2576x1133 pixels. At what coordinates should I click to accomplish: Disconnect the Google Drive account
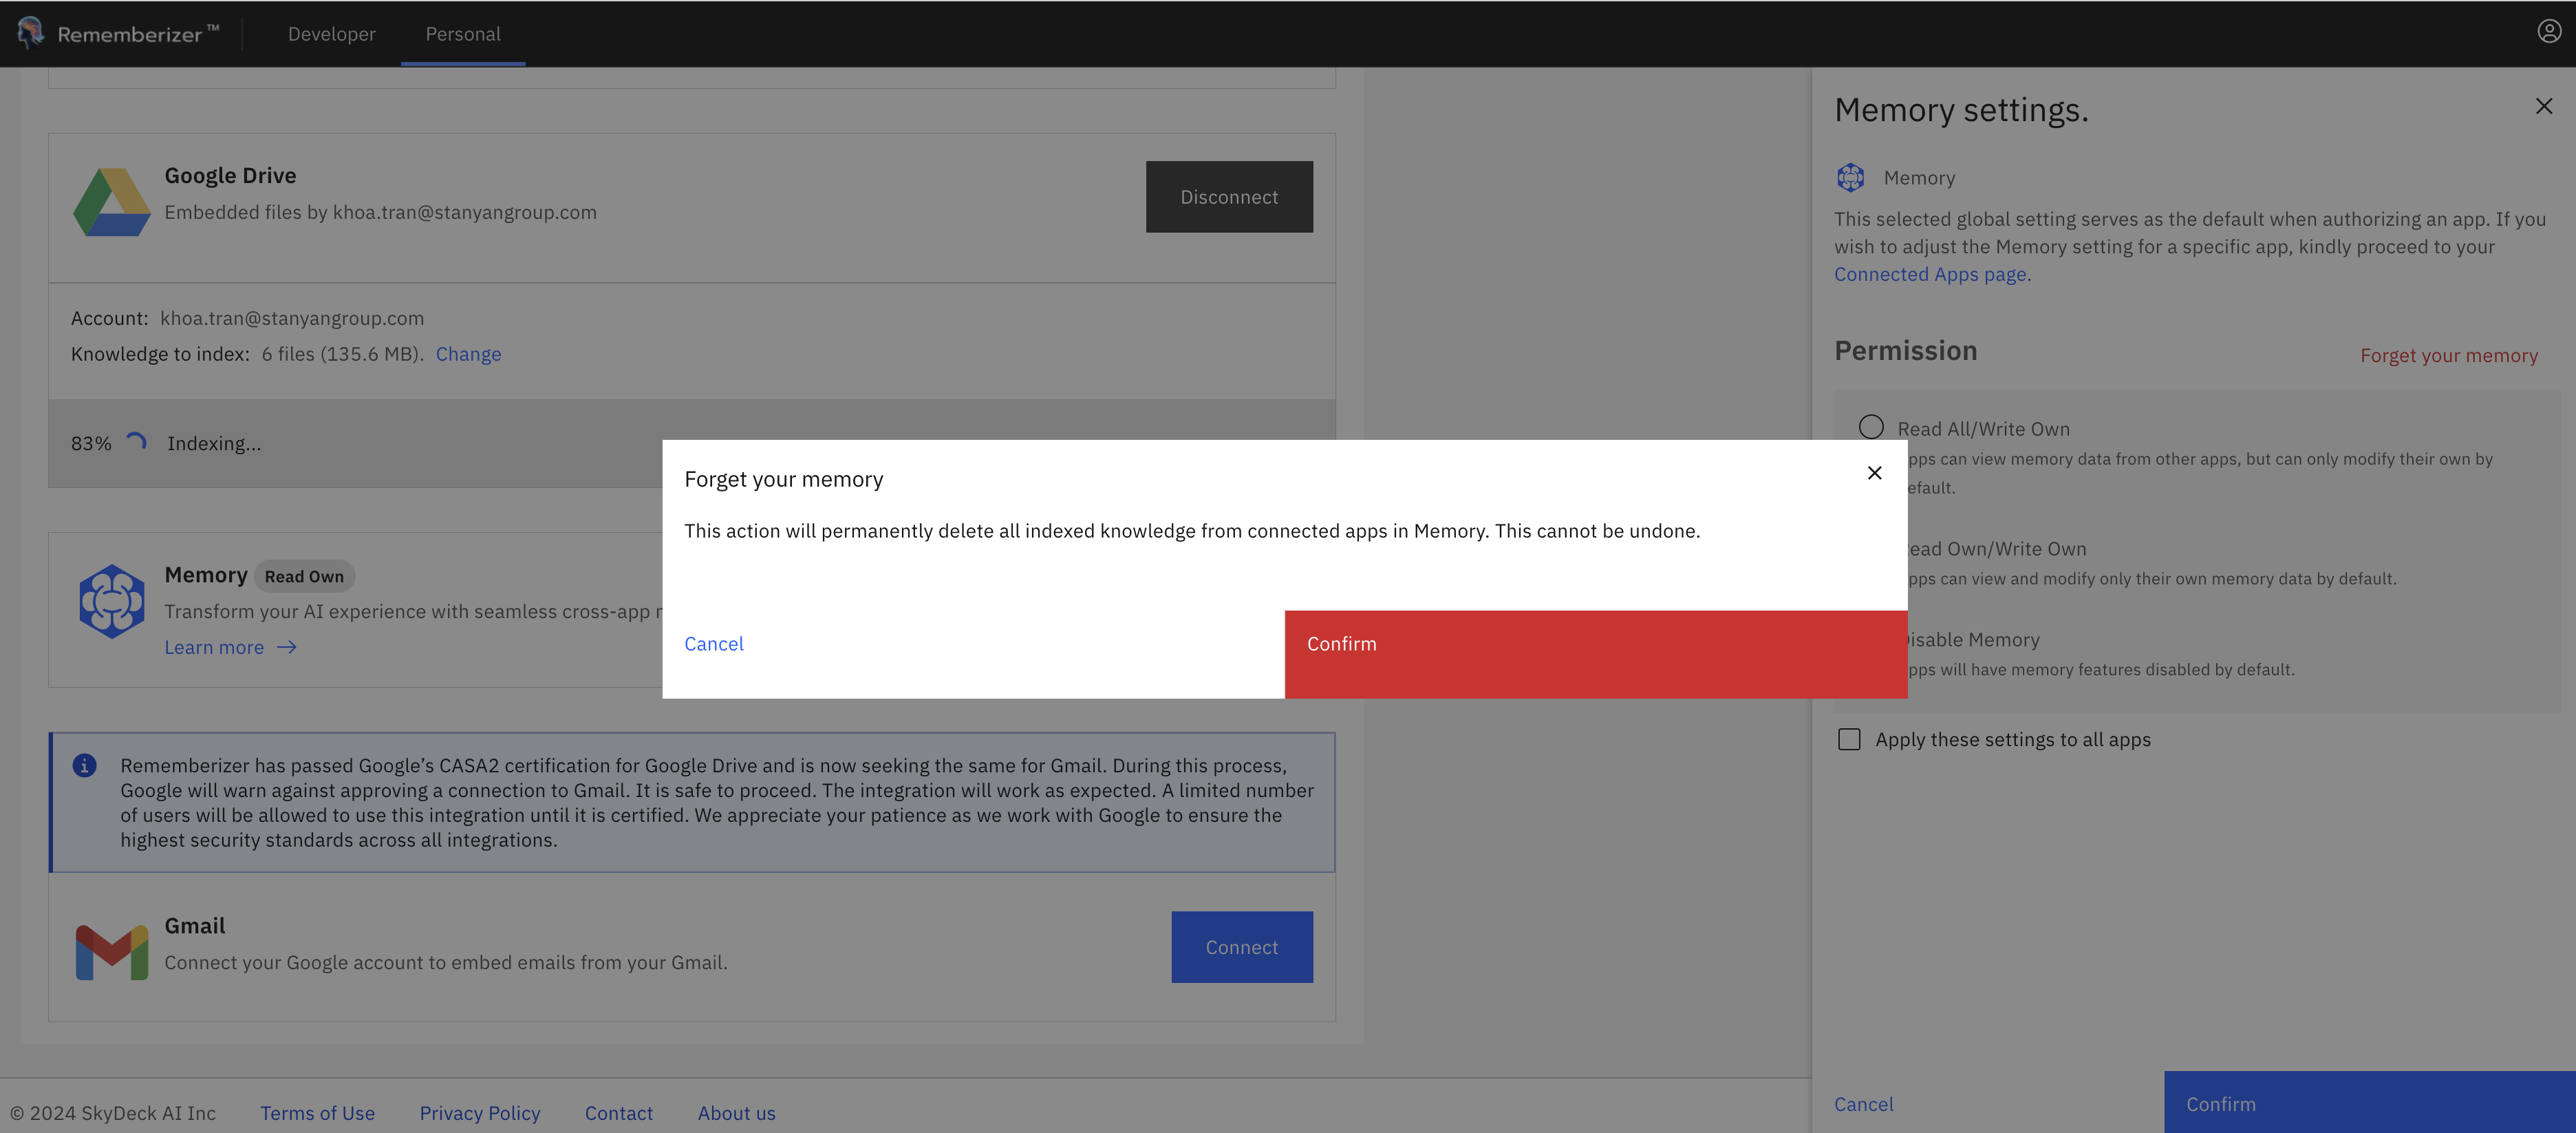tap(1229, 196)
